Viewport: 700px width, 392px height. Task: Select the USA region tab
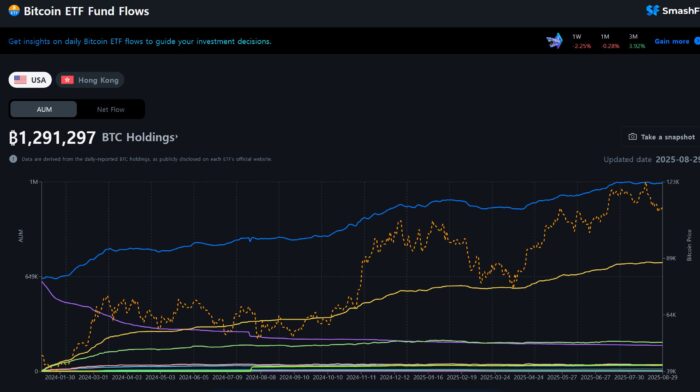[x=30, y=80]
